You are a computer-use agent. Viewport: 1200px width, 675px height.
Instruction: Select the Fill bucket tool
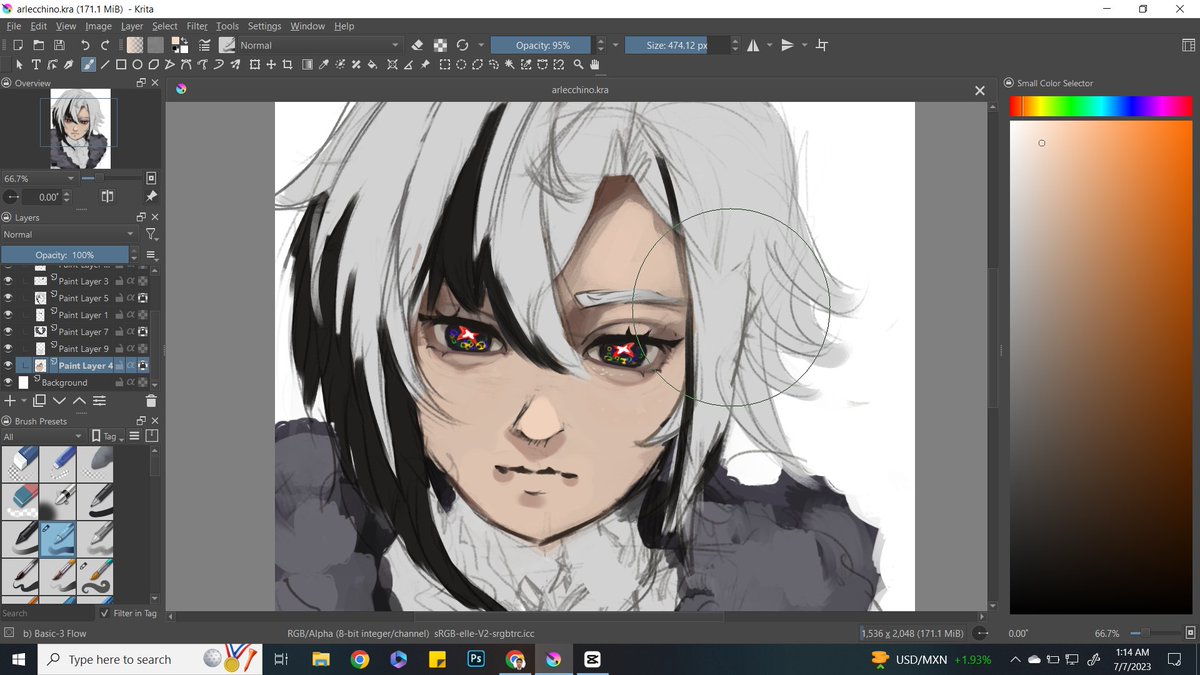pyautogui.click(x=372, y=65)
